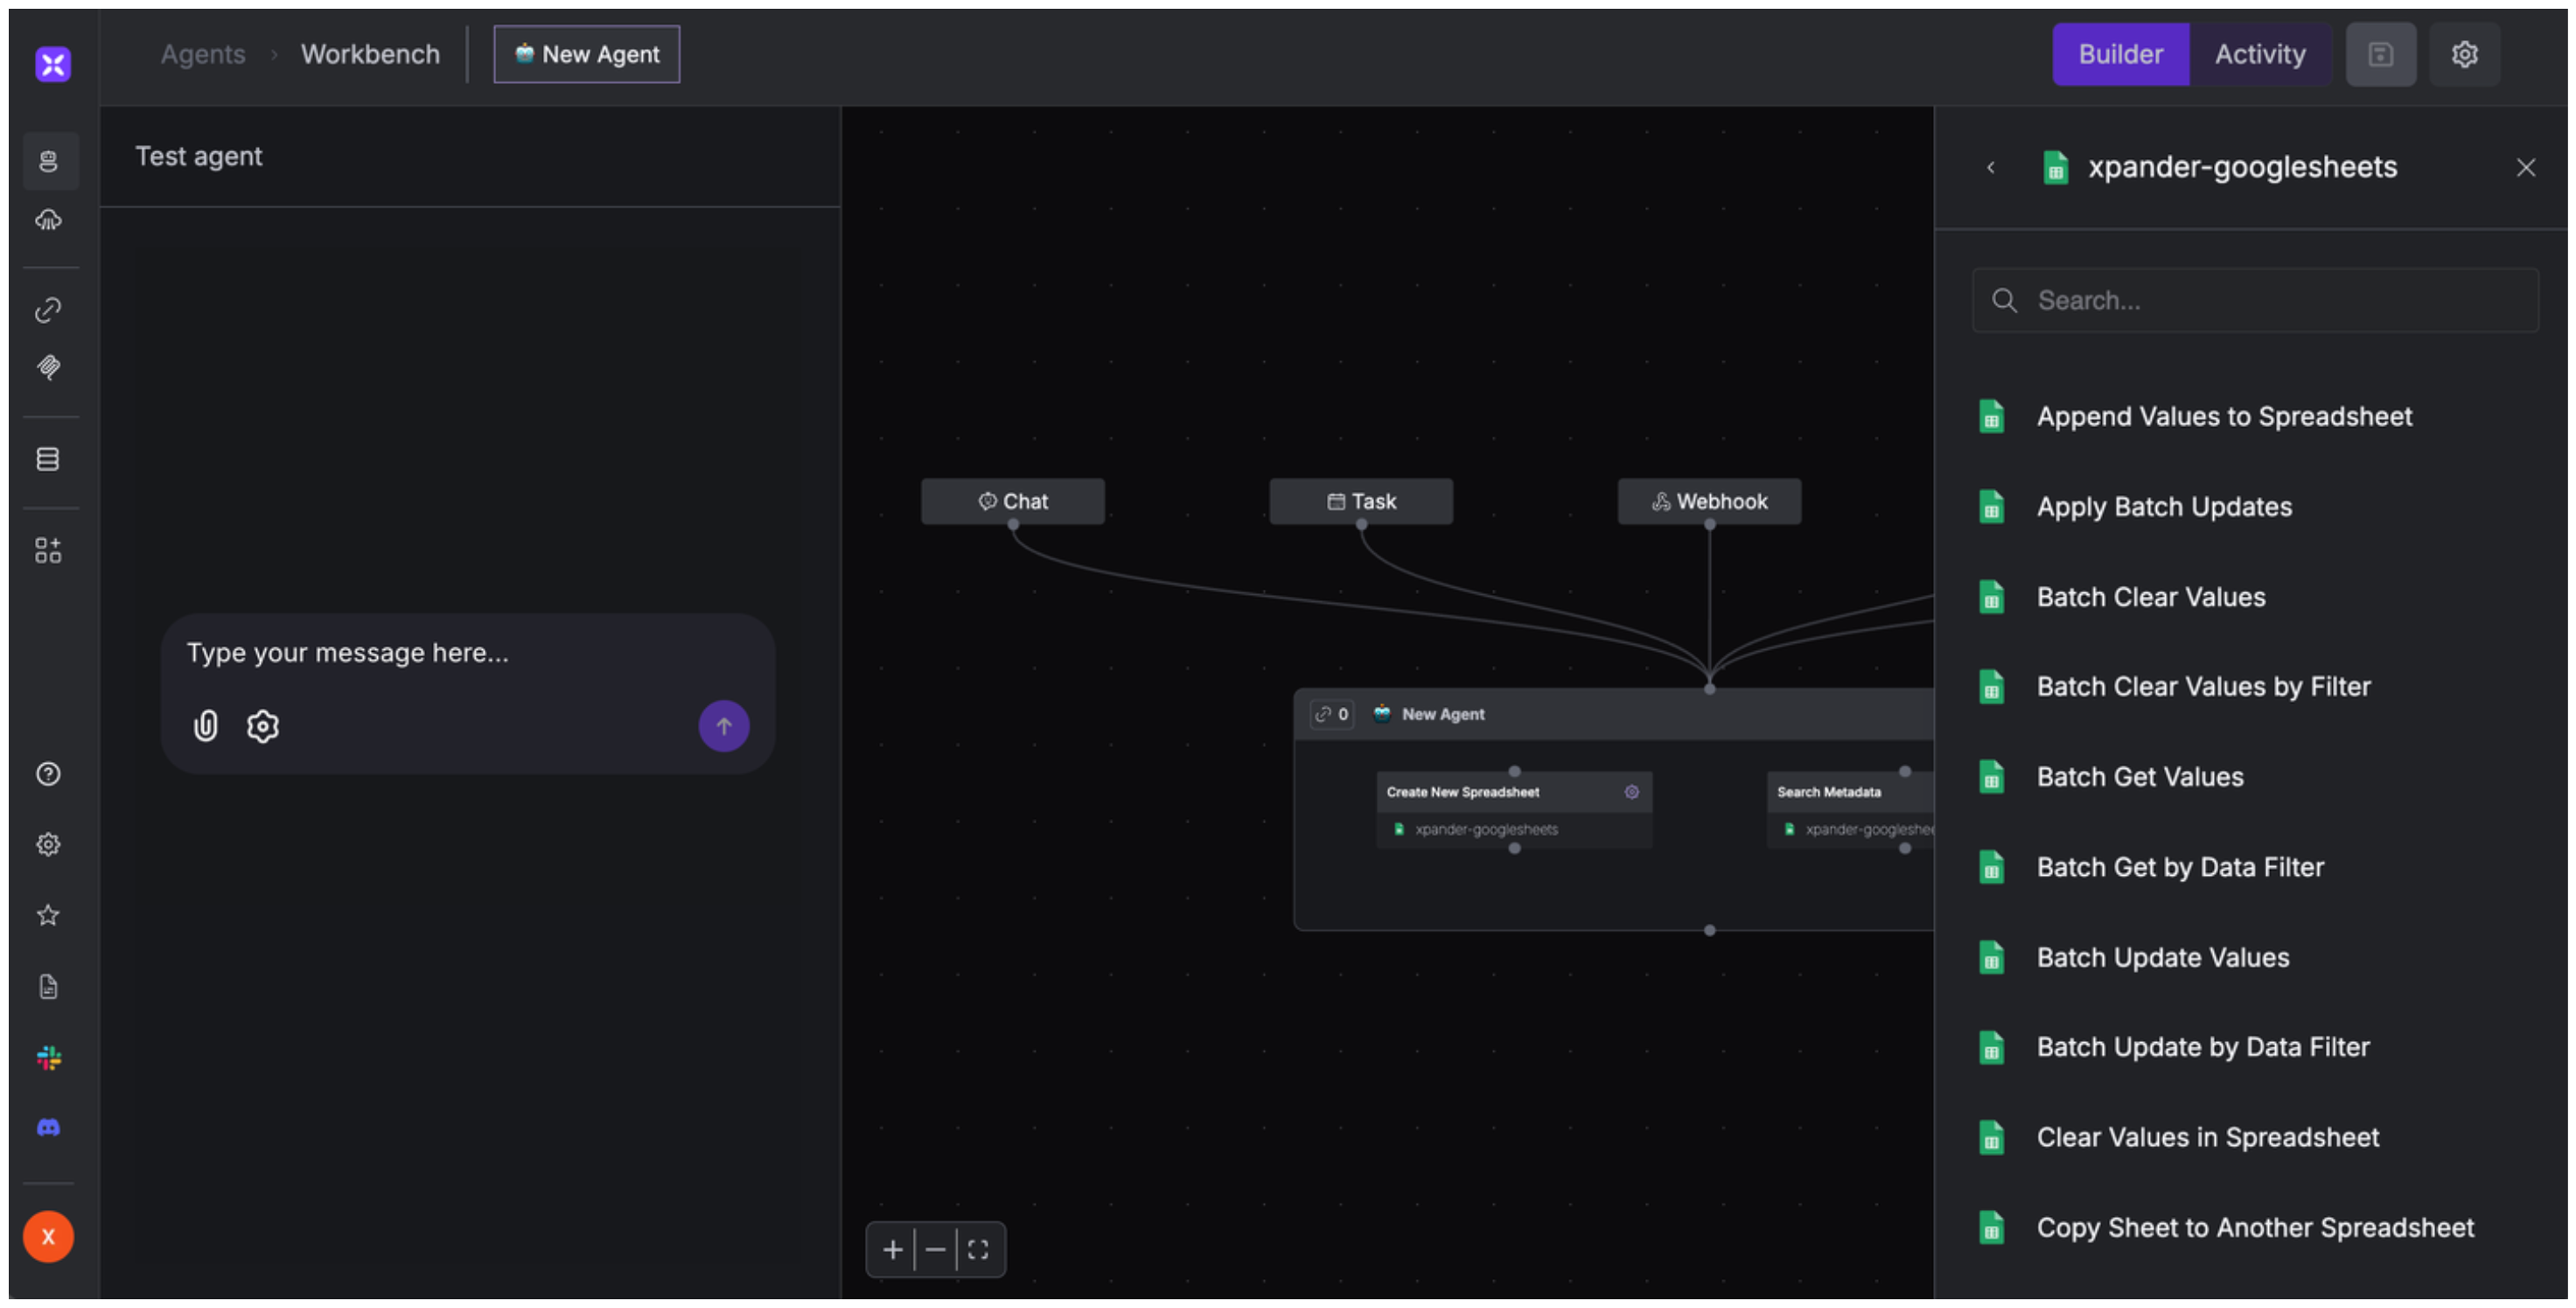
Task: Zoom in with the plus canvas control
Action: coord(892,1249)
